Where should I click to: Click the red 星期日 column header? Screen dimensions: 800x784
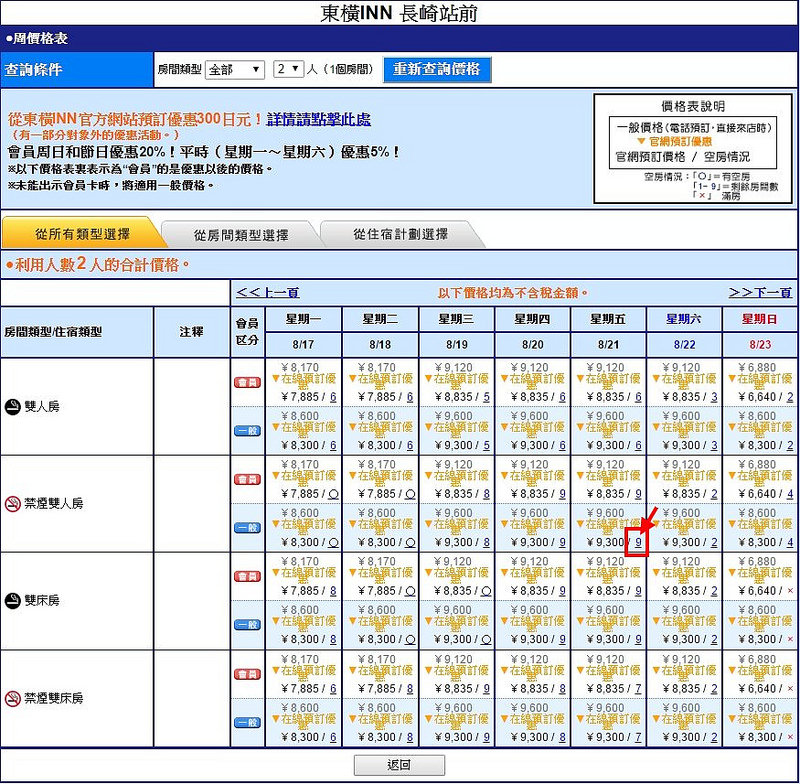[760, 319]
